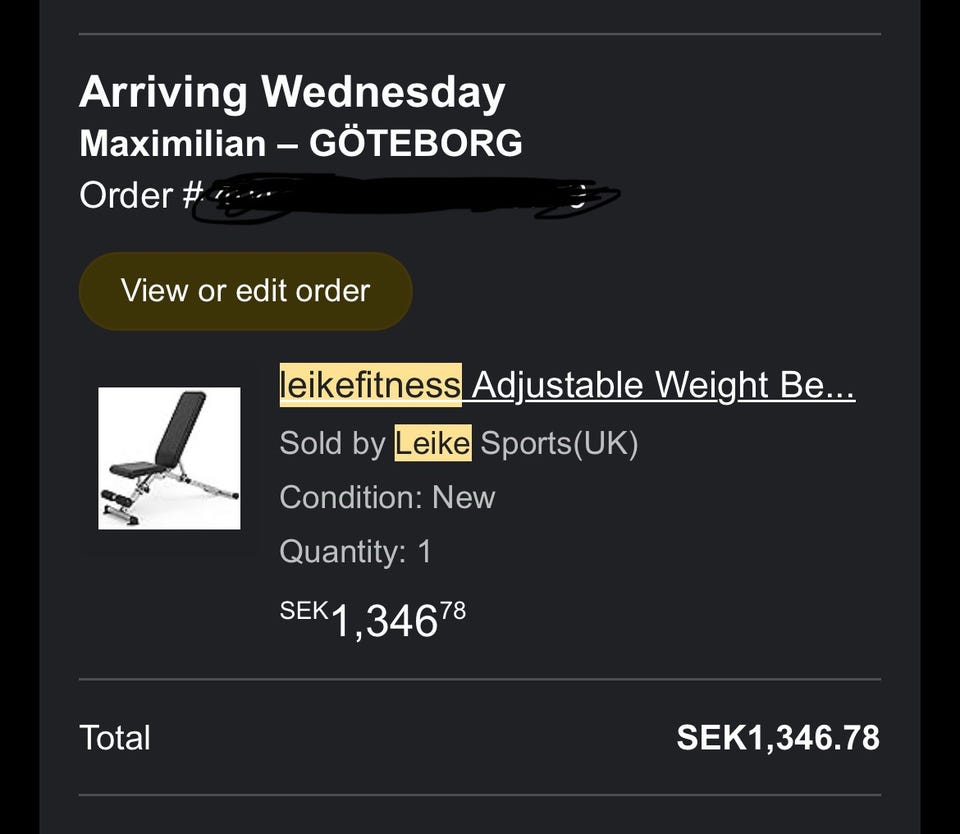Click the Condition: New line
Viewport: 960px width, 834px height.
[387, 497]
